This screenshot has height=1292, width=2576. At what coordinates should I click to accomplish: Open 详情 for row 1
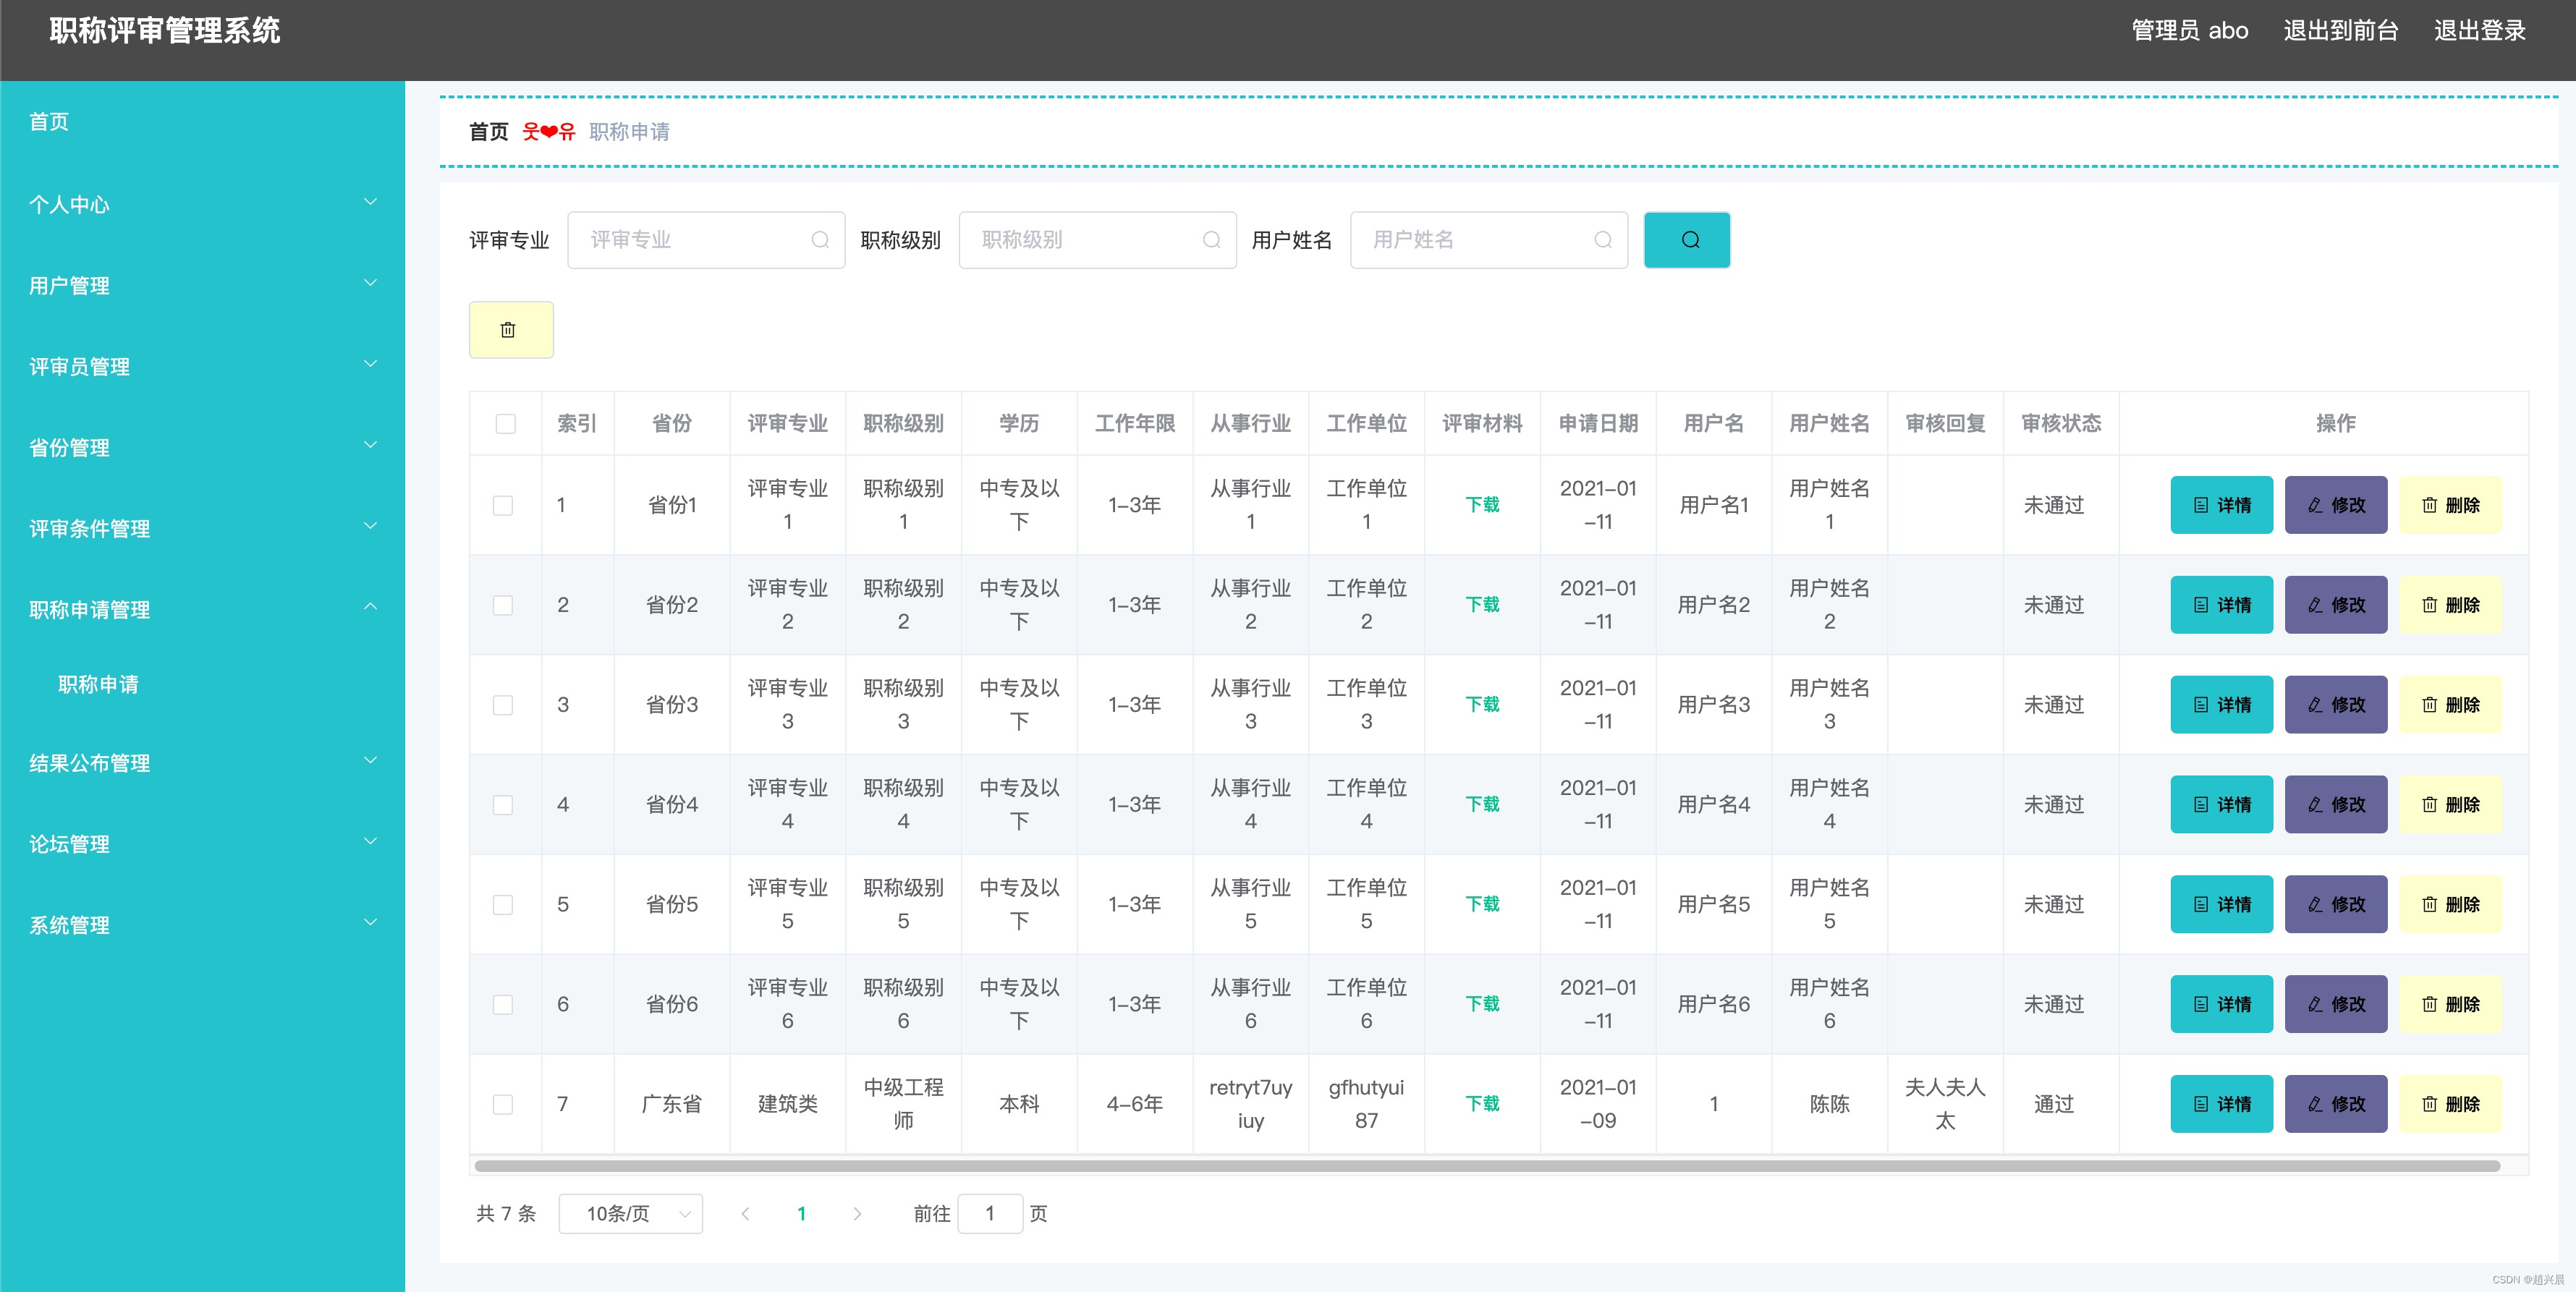(2221, 505)
